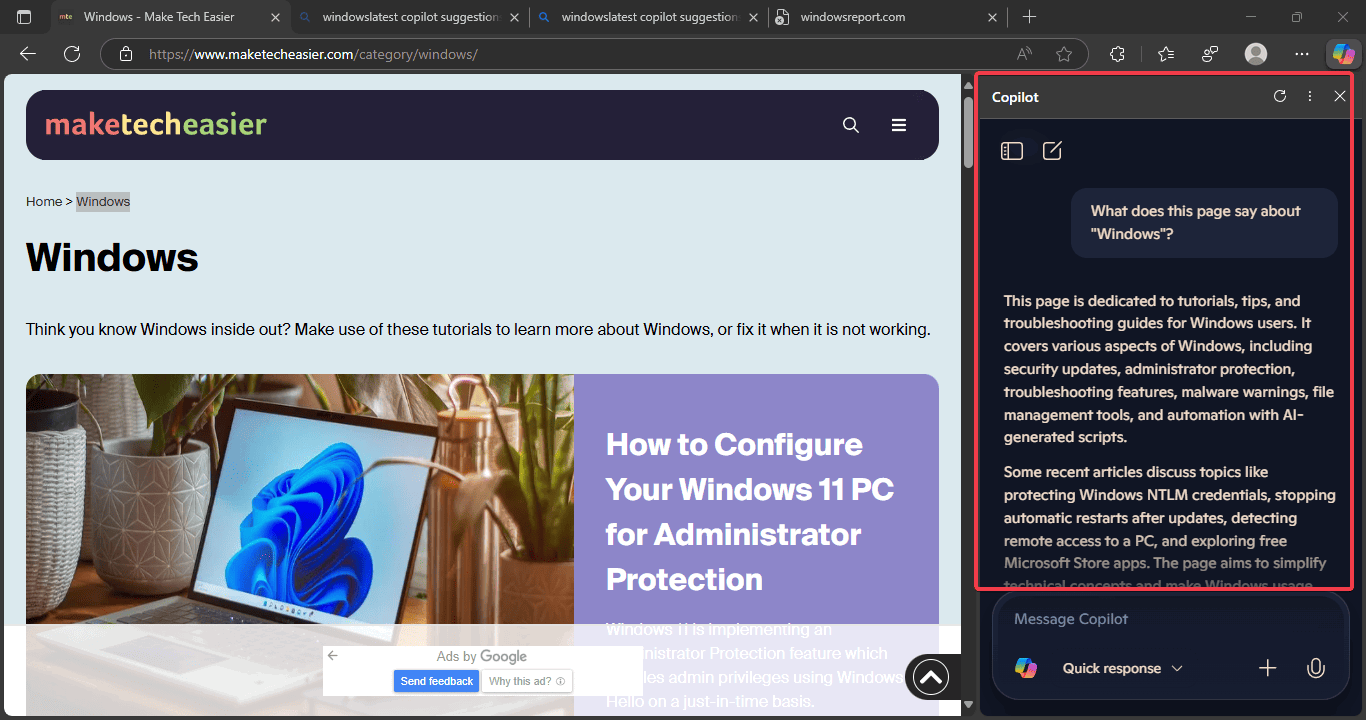
Task: Click the back arrow in the Google ad
Action: (x=333, y=656)
